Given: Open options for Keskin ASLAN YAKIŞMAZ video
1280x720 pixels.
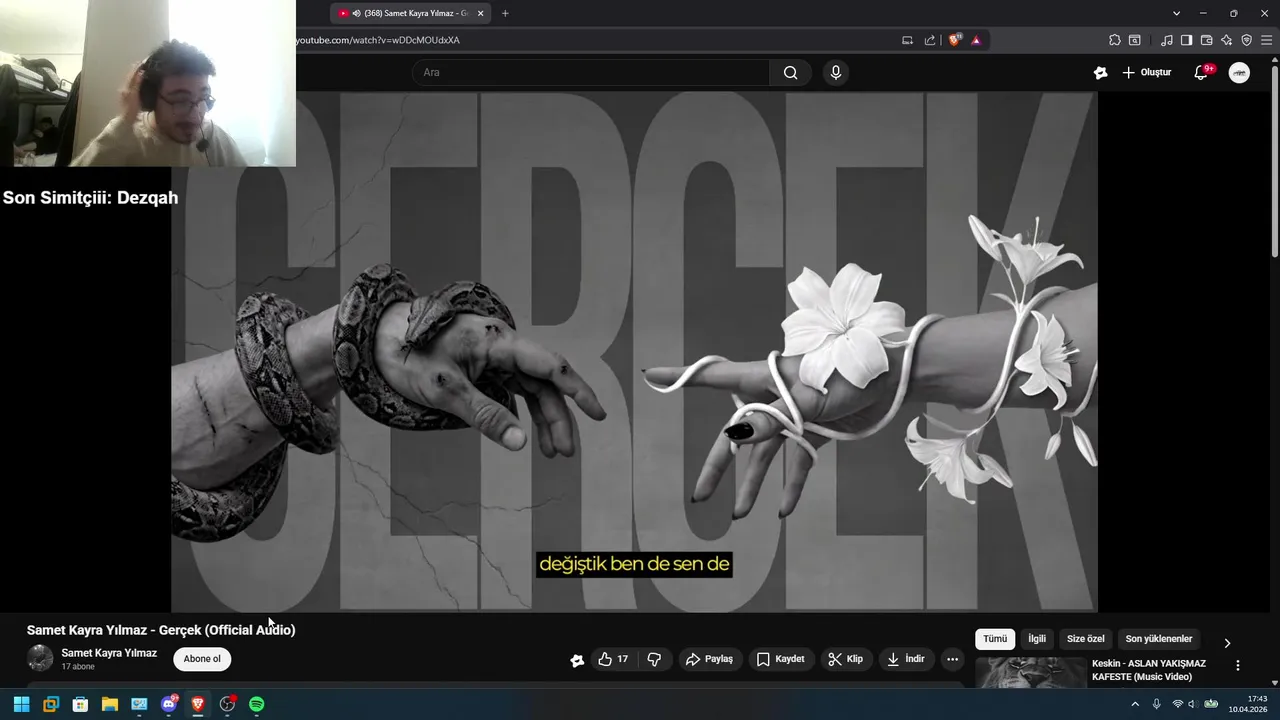Looking at the screenshot, I should [1237, 666].
